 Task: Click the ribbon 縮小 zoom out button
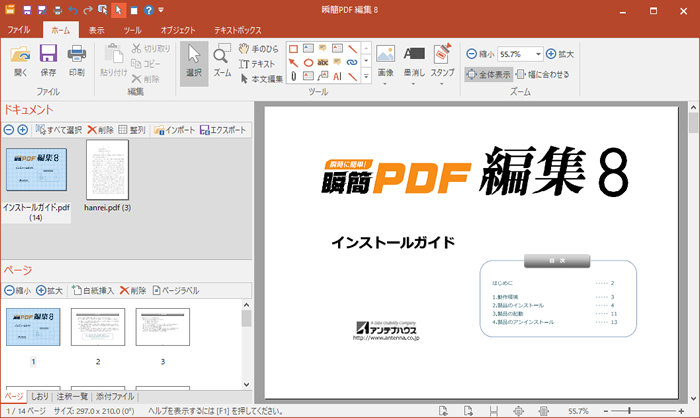pyautogui.click(x=480, y=54)
